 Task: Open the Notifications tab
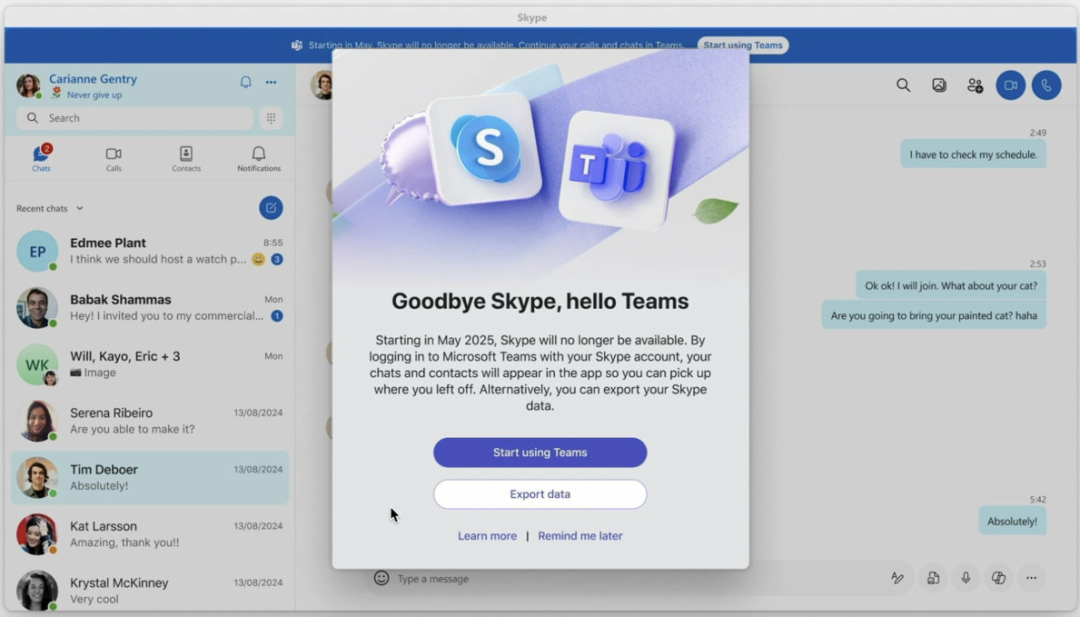[x=259, y=158]
